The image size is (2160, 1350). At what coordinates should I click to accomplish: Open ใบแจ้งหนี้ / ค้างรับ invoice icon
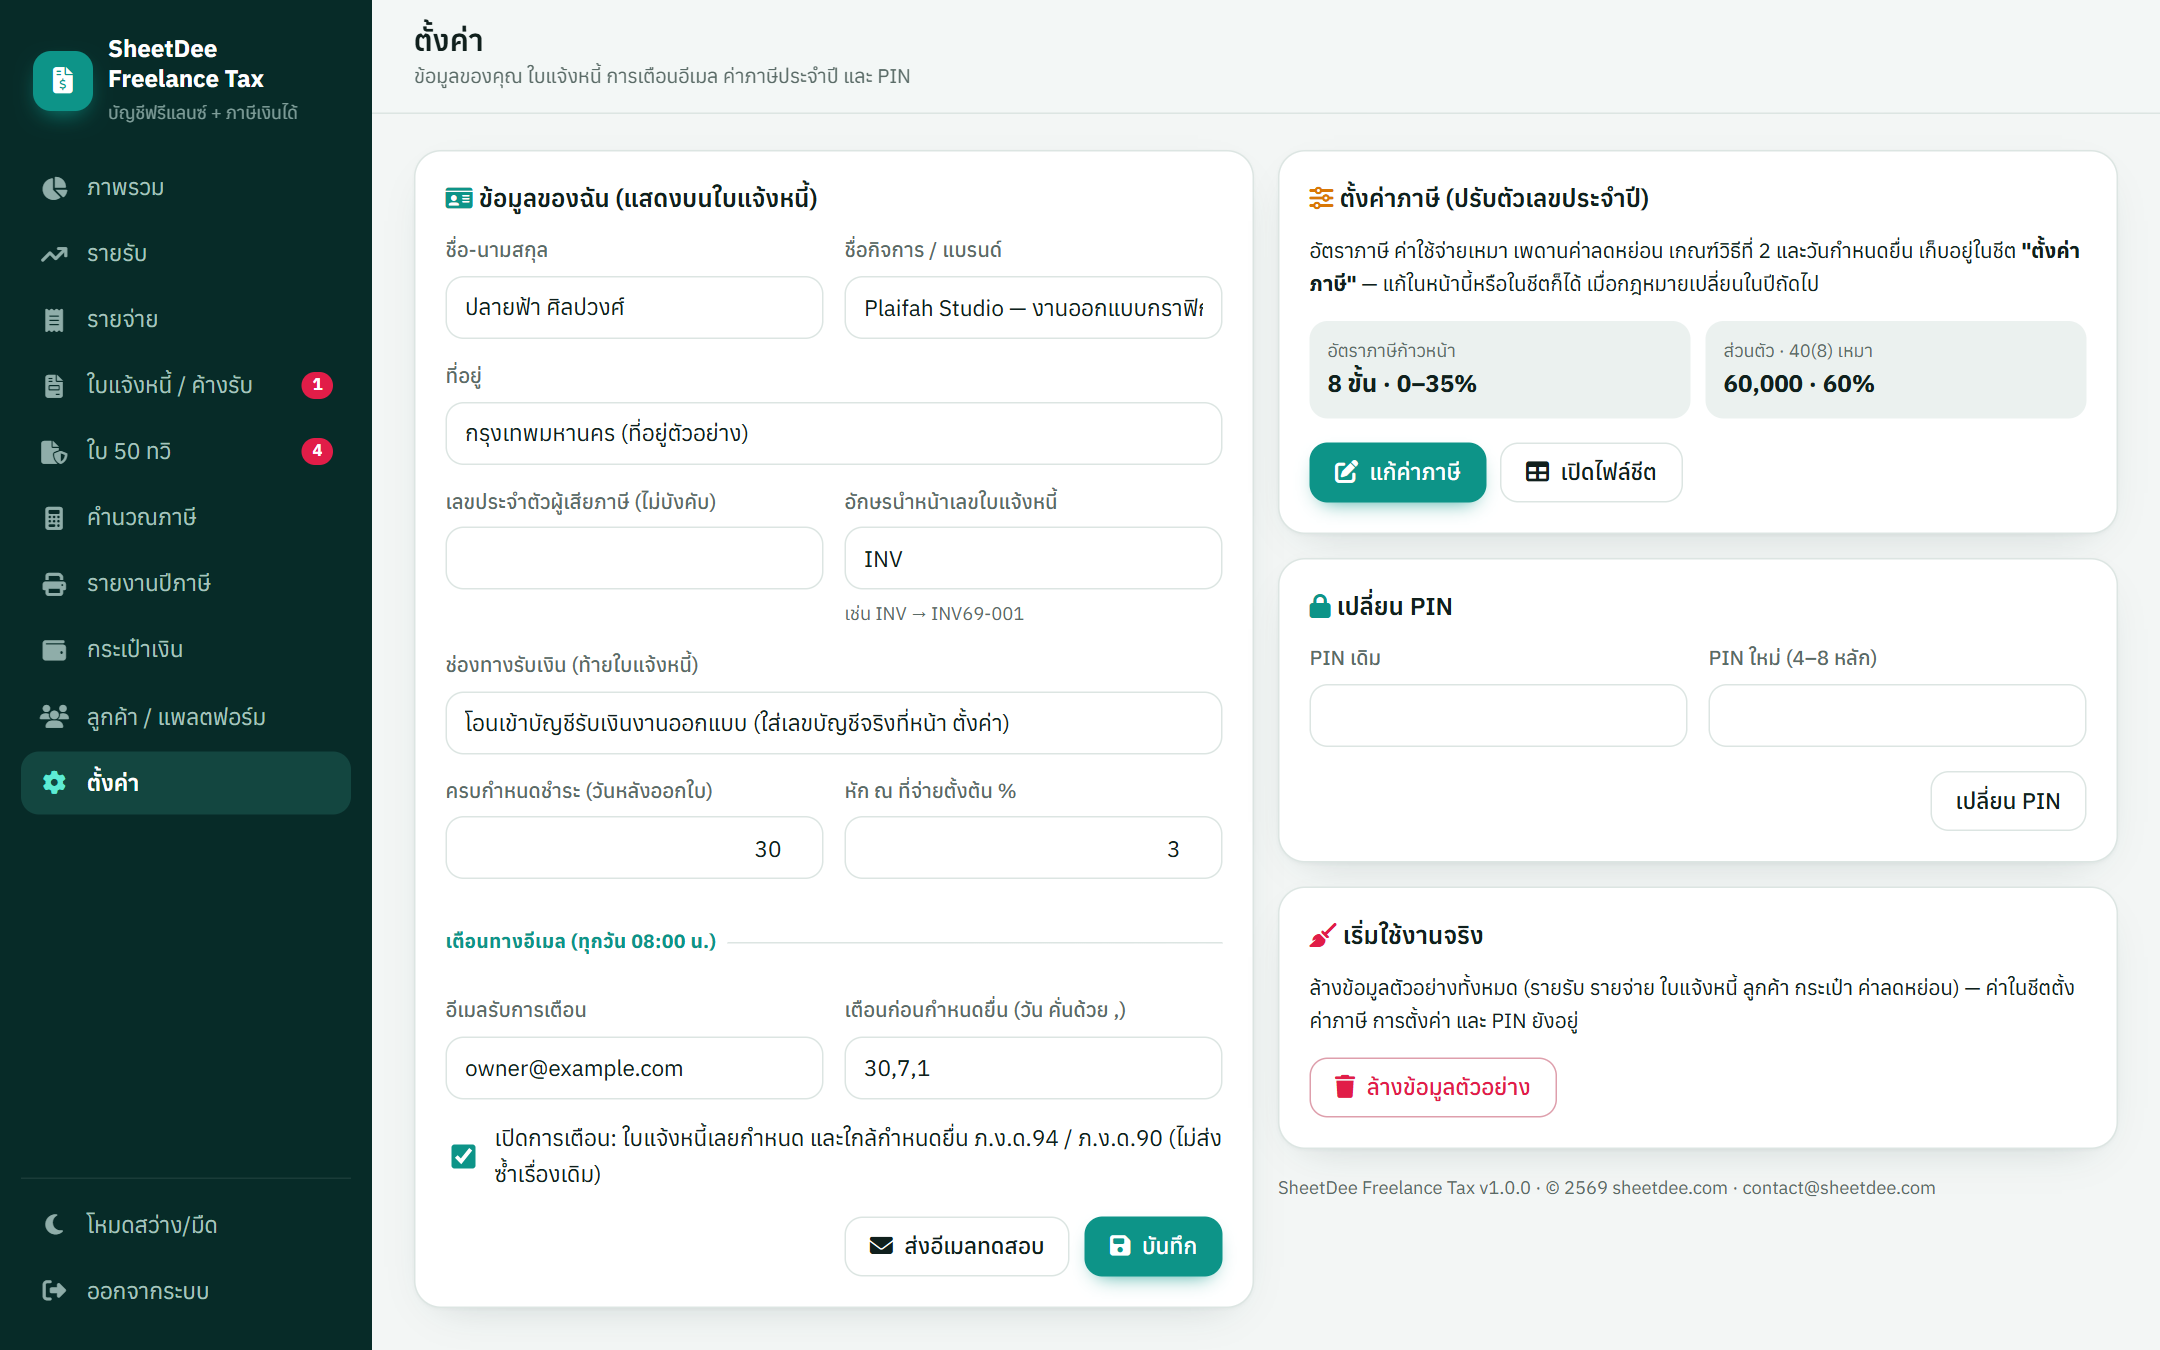point(54,386)
